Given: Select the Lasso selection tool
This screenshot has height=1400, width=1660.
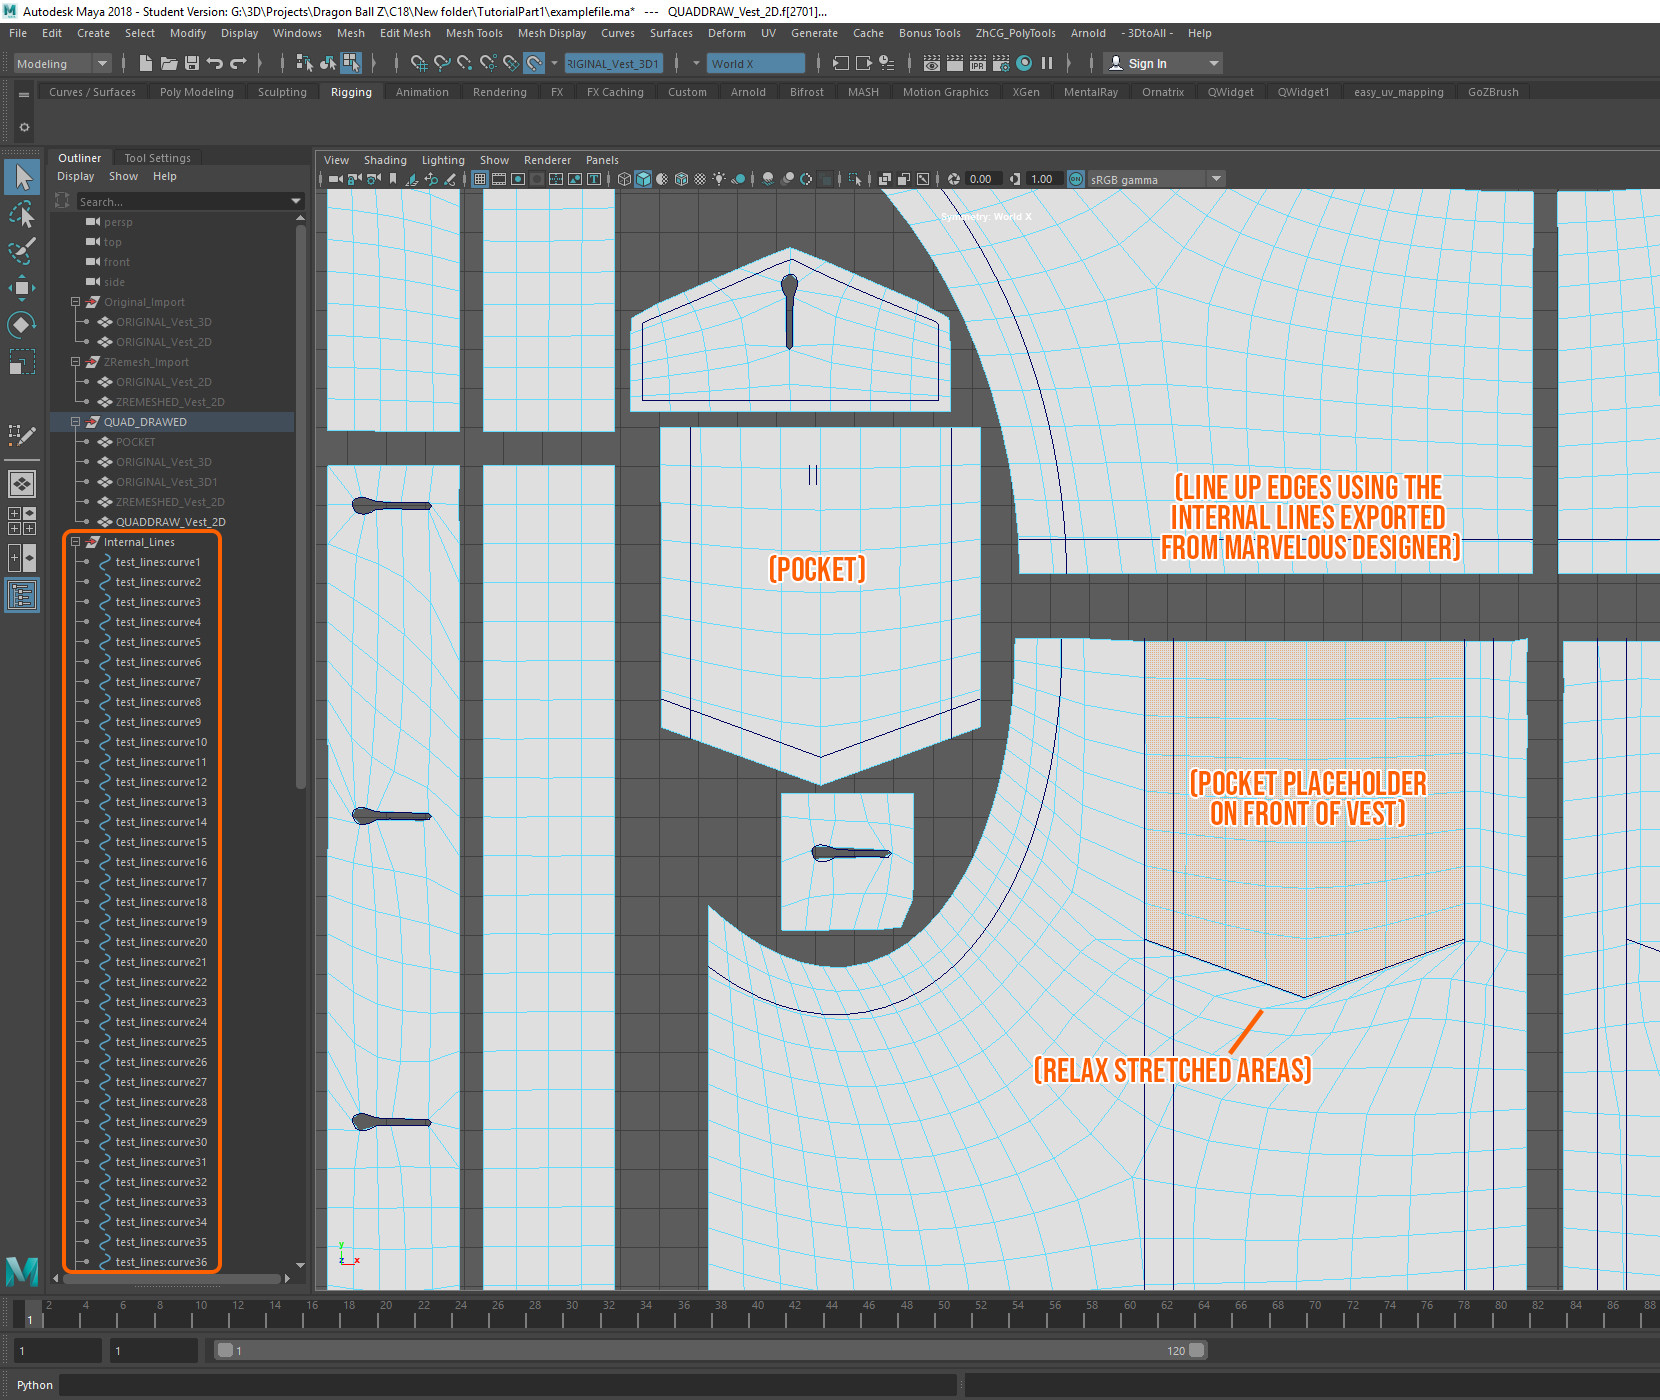Looking at the screenshot, I should tap(21, 215).
